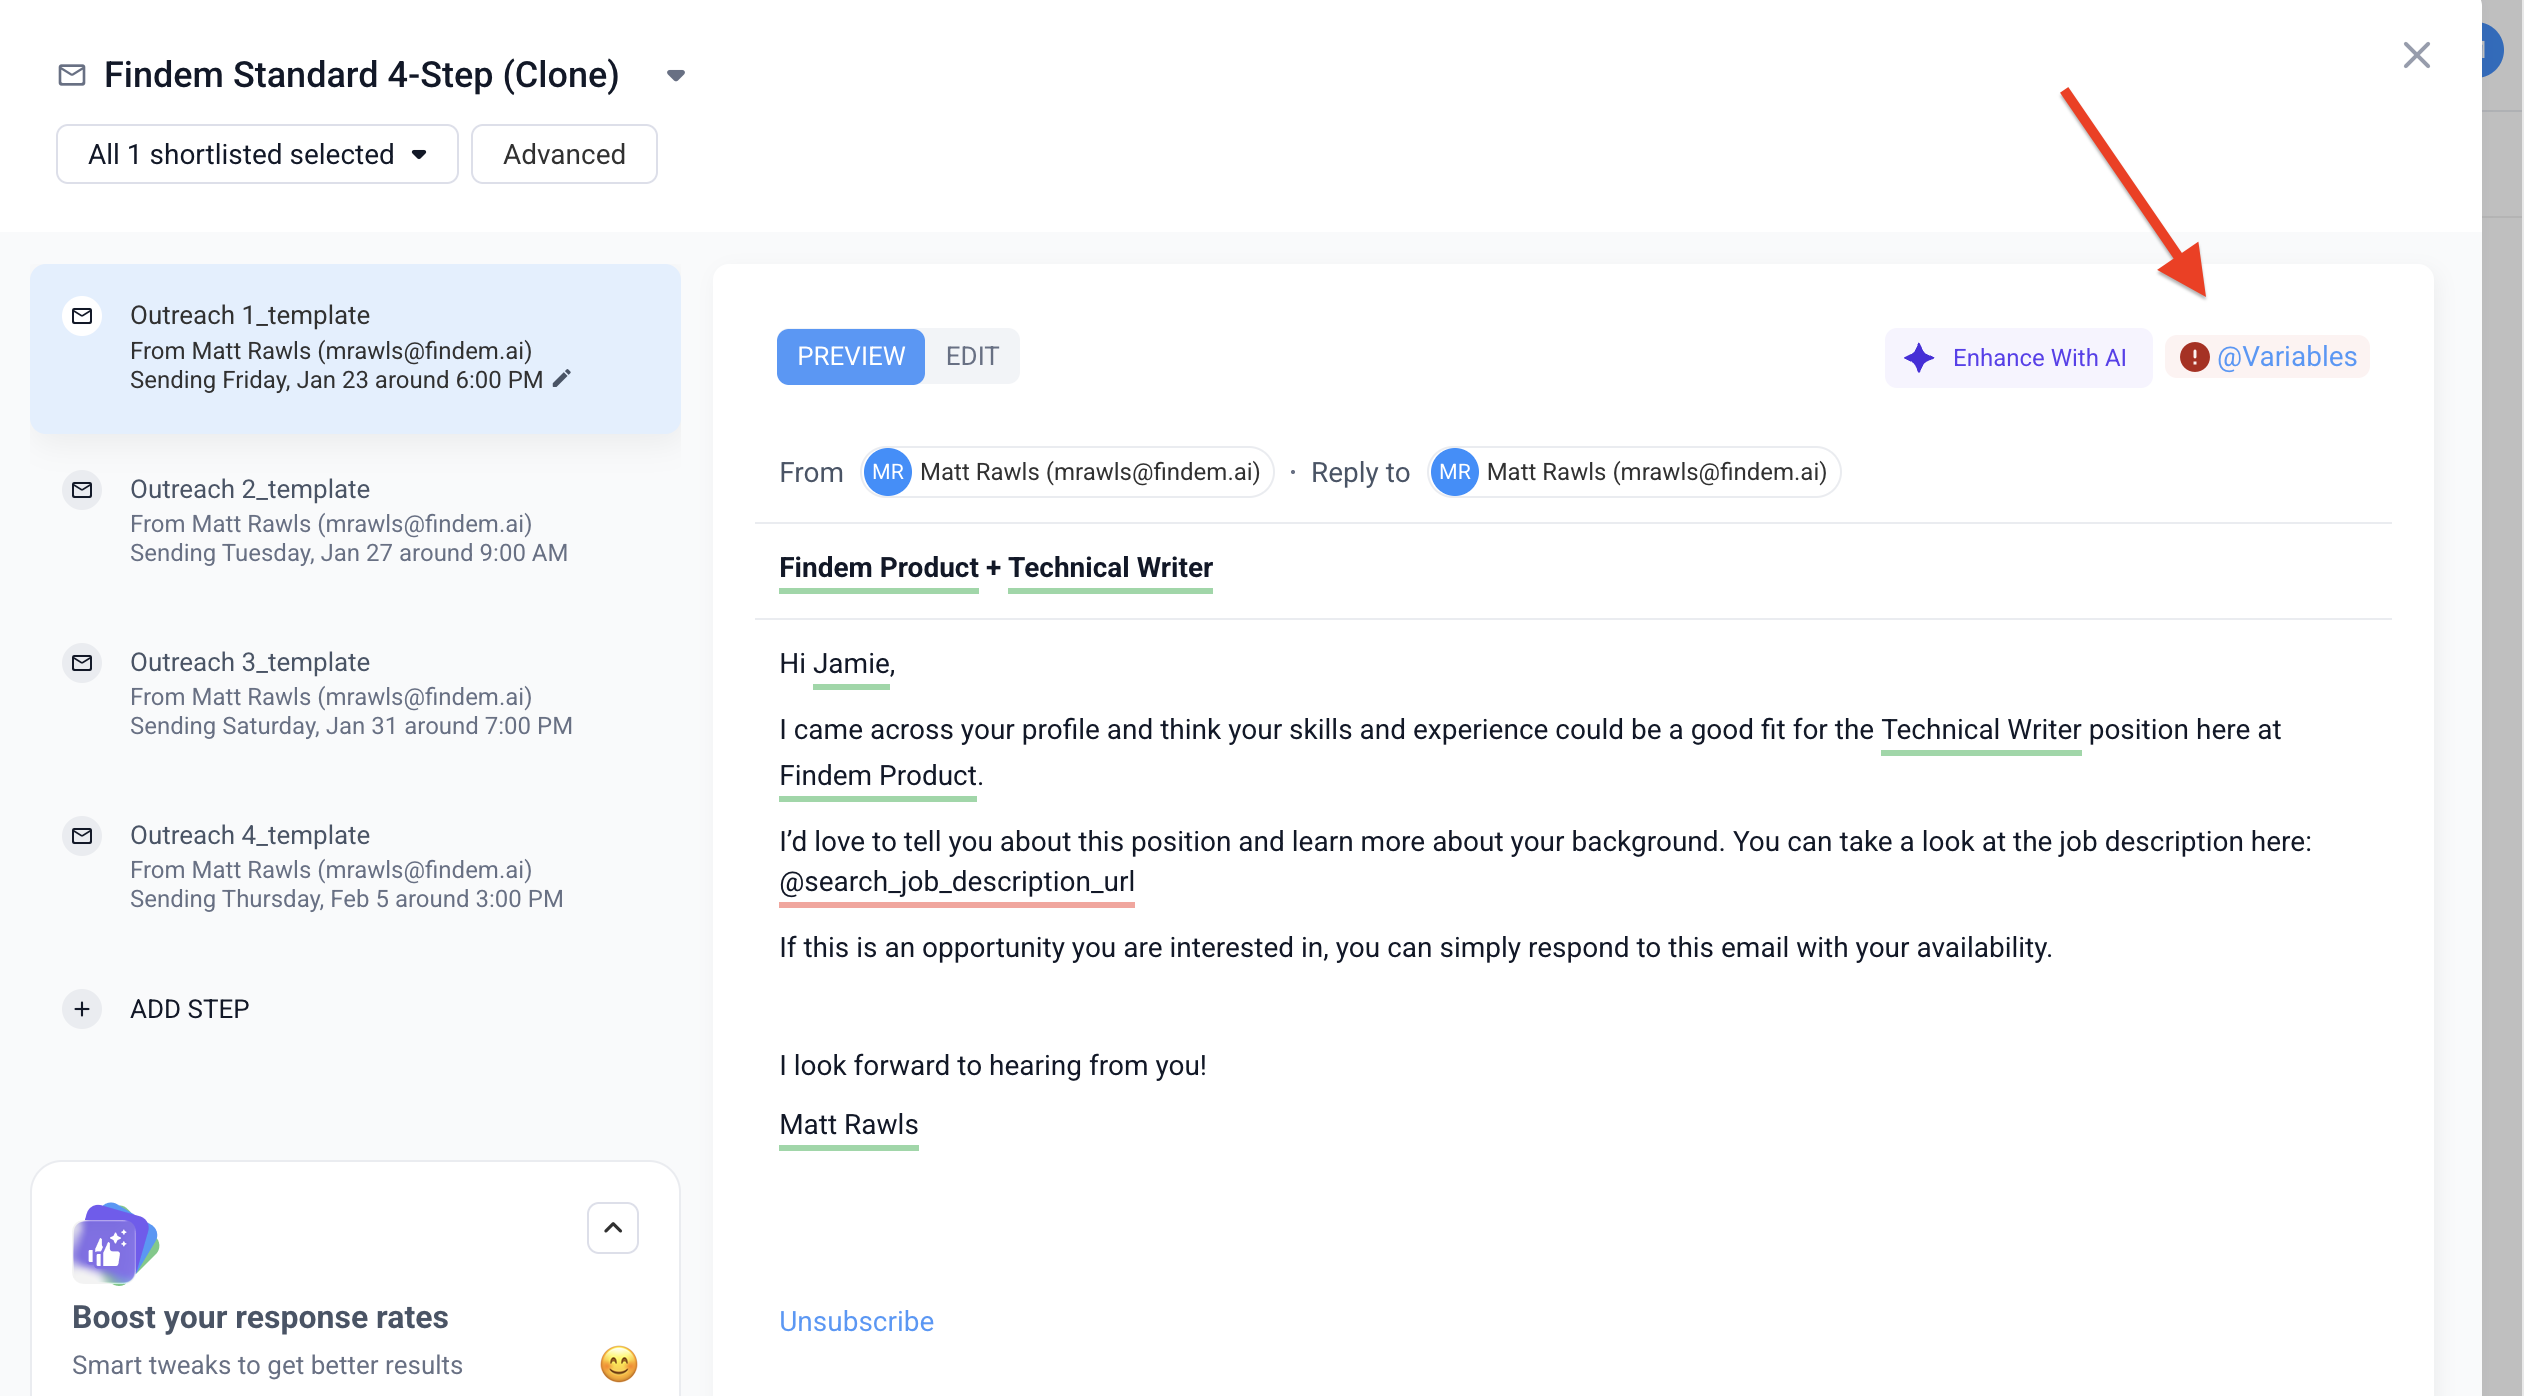The width and height of the screenshot is (2524, 1396).
Task: Click the Boost your response rates heading
Action: (x=260, y=1317)
